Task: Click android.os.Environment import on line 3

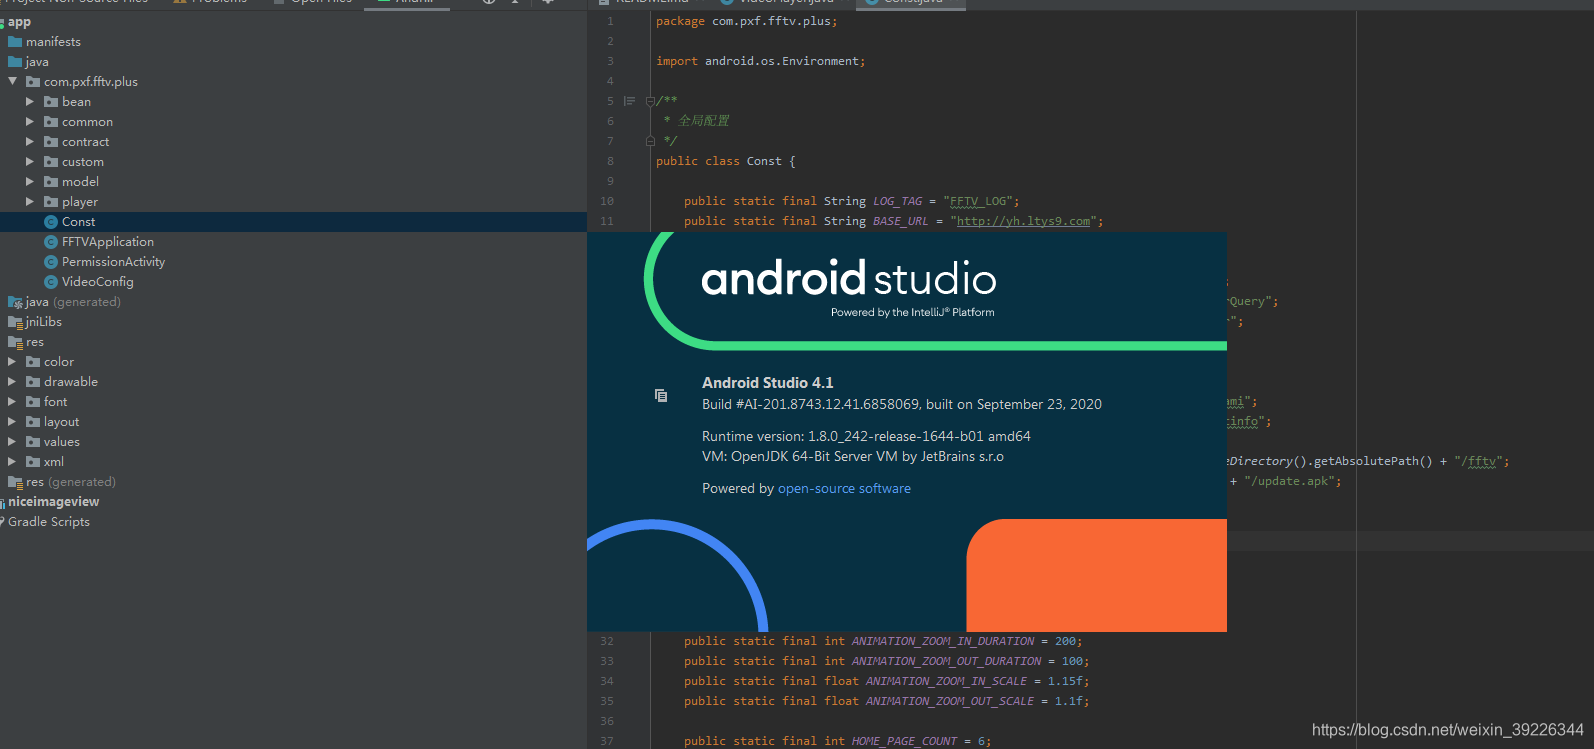Action: click(x=782, y=61)
